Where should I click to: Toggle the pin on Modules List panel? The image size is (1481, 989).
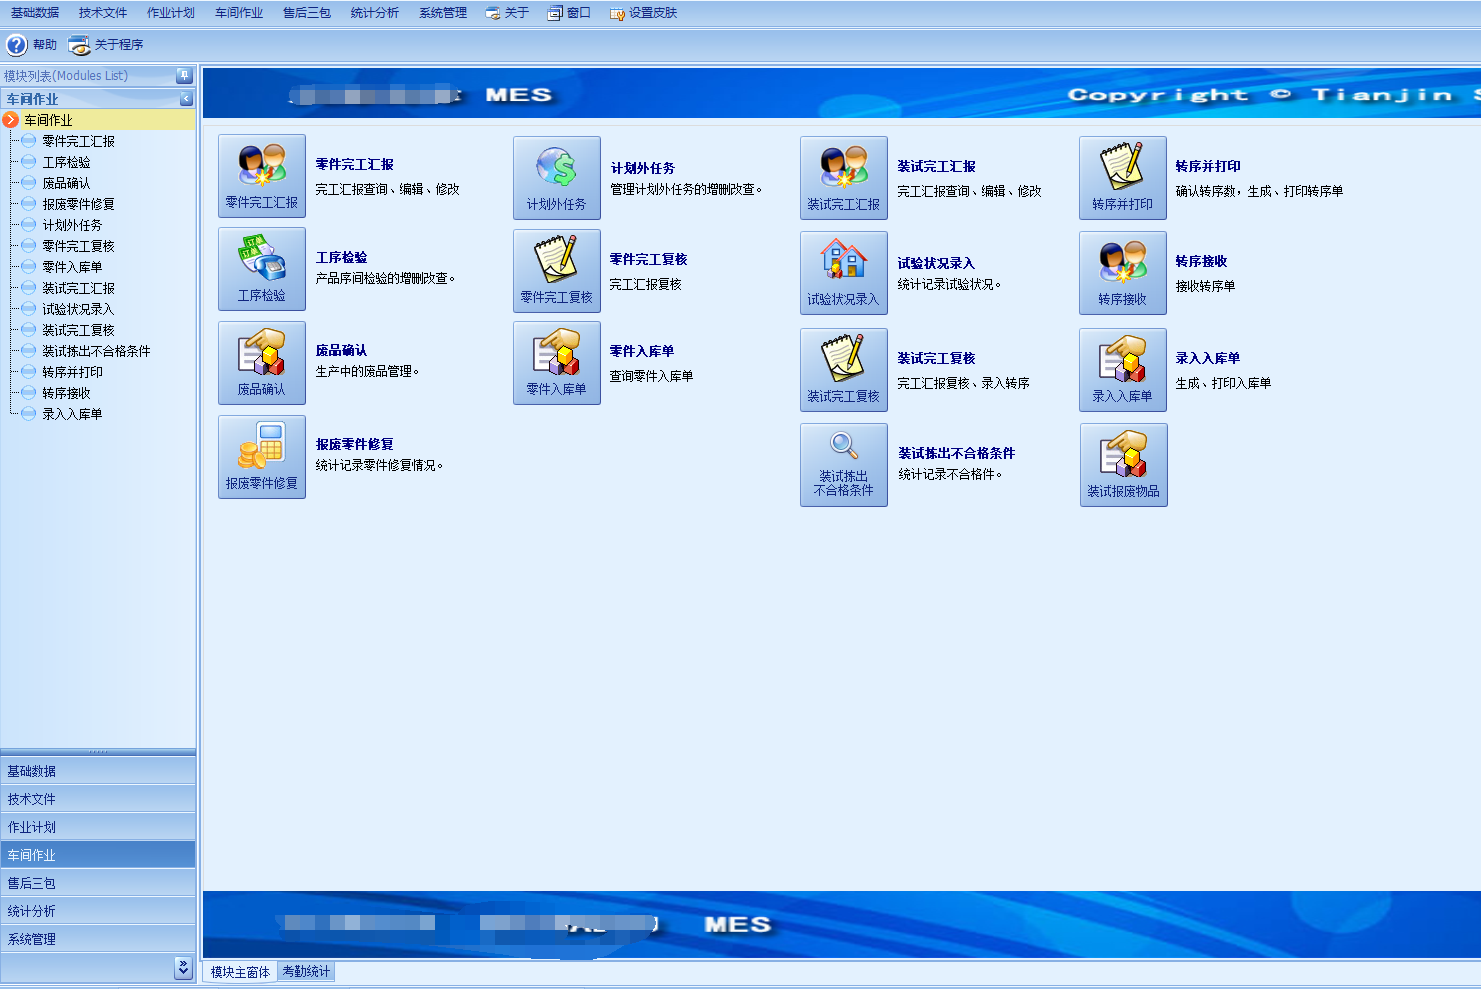click(184, 75)
